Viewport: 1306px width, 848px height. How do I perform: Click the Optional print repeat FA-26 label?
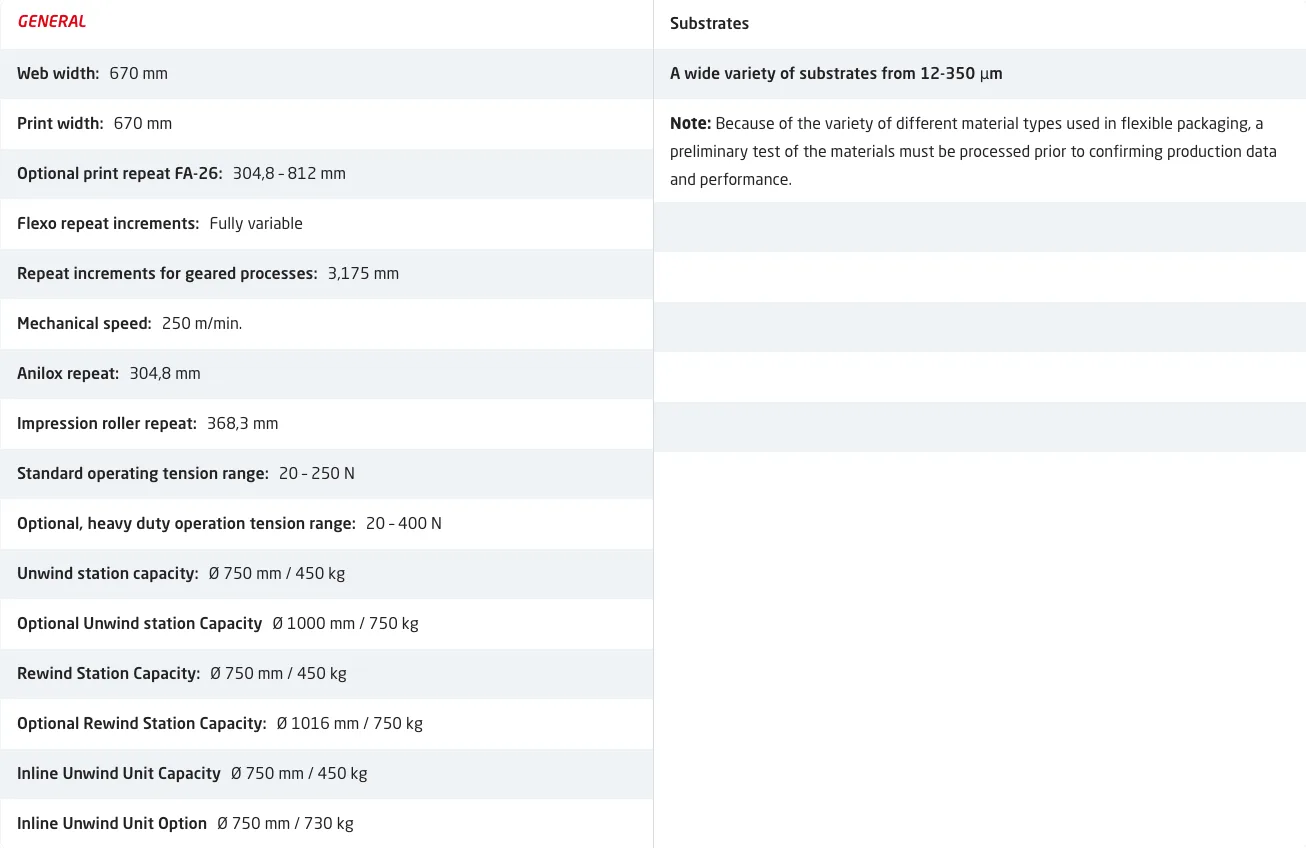119,174
